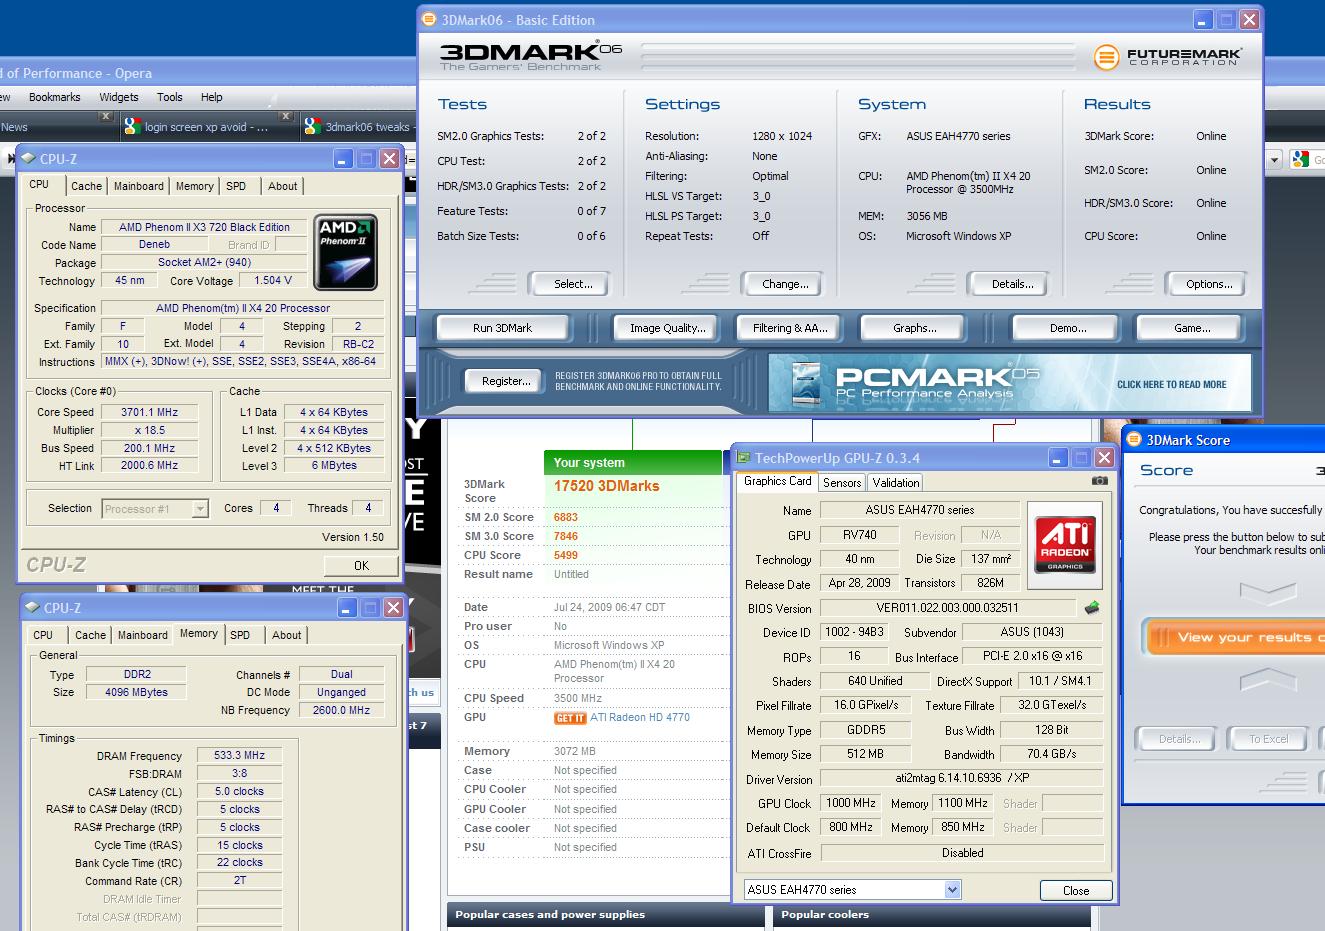Click the SM 3.0 Score value 7846

566,536
